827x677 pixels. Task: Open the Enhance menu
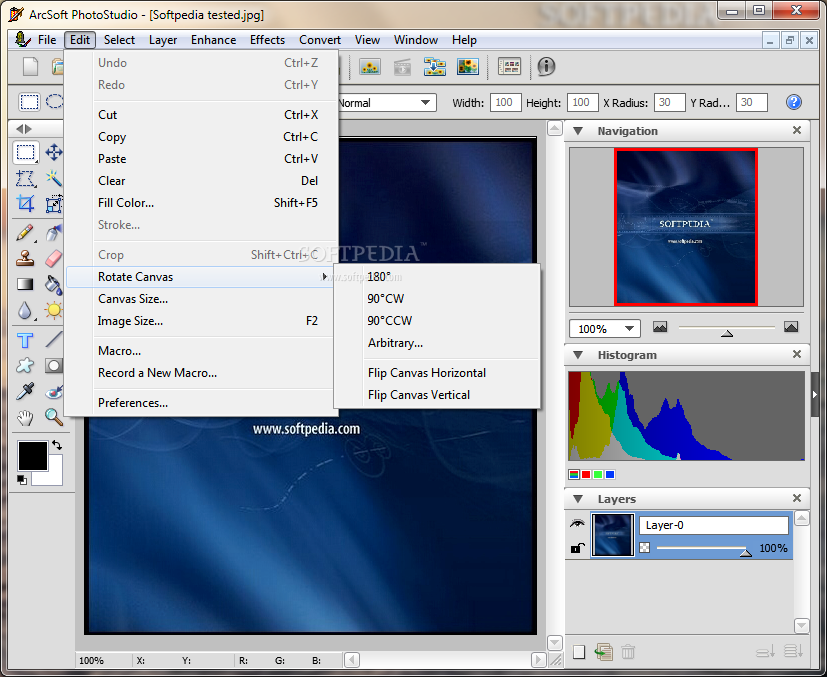pyautogui.click(x=213, y=40)
